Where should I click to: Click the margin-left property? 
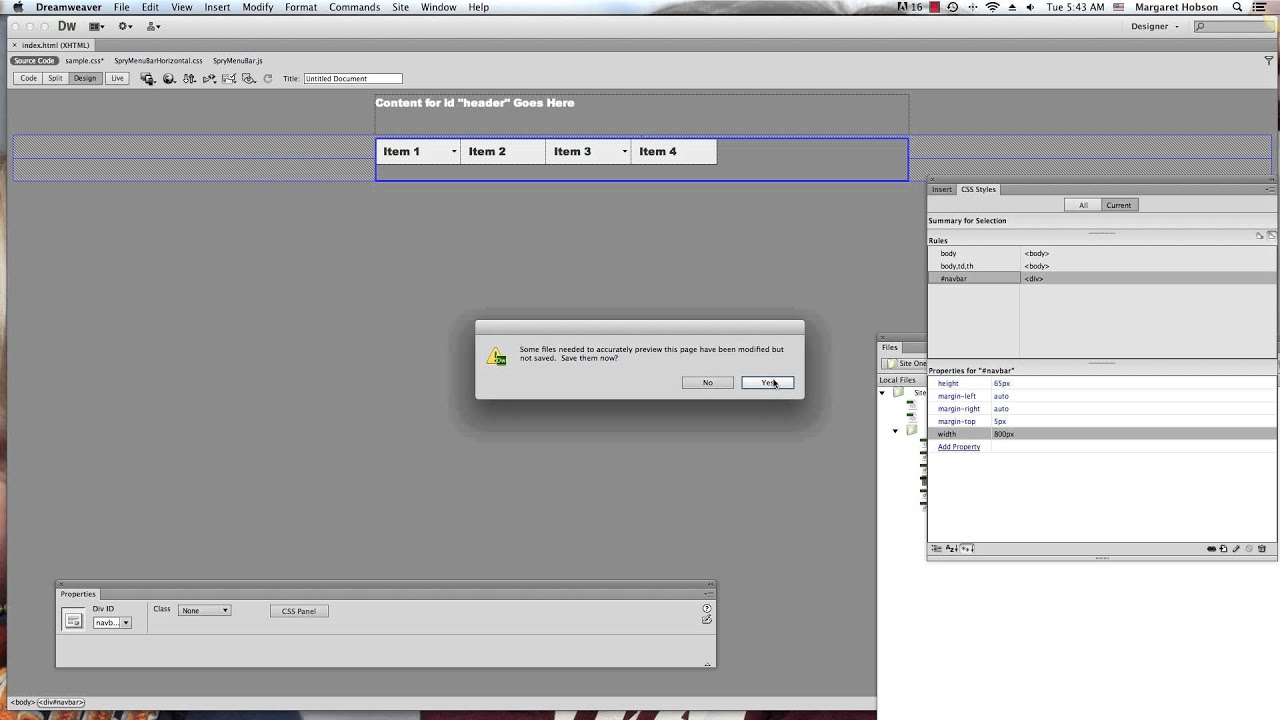957,396
